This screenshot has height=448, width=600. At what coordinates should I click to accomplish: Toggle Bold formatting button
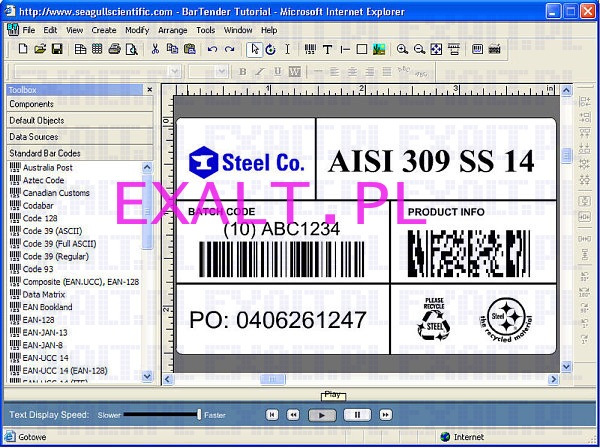pyautogui.click(x=242, y=72)
